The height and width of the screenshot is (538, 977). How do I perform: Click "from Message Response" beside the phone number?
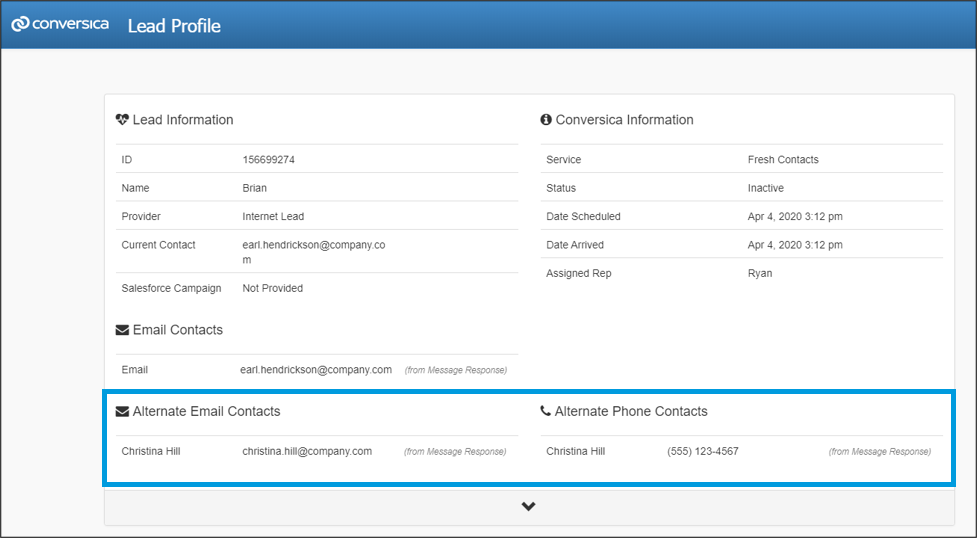(x=880, y=452)
